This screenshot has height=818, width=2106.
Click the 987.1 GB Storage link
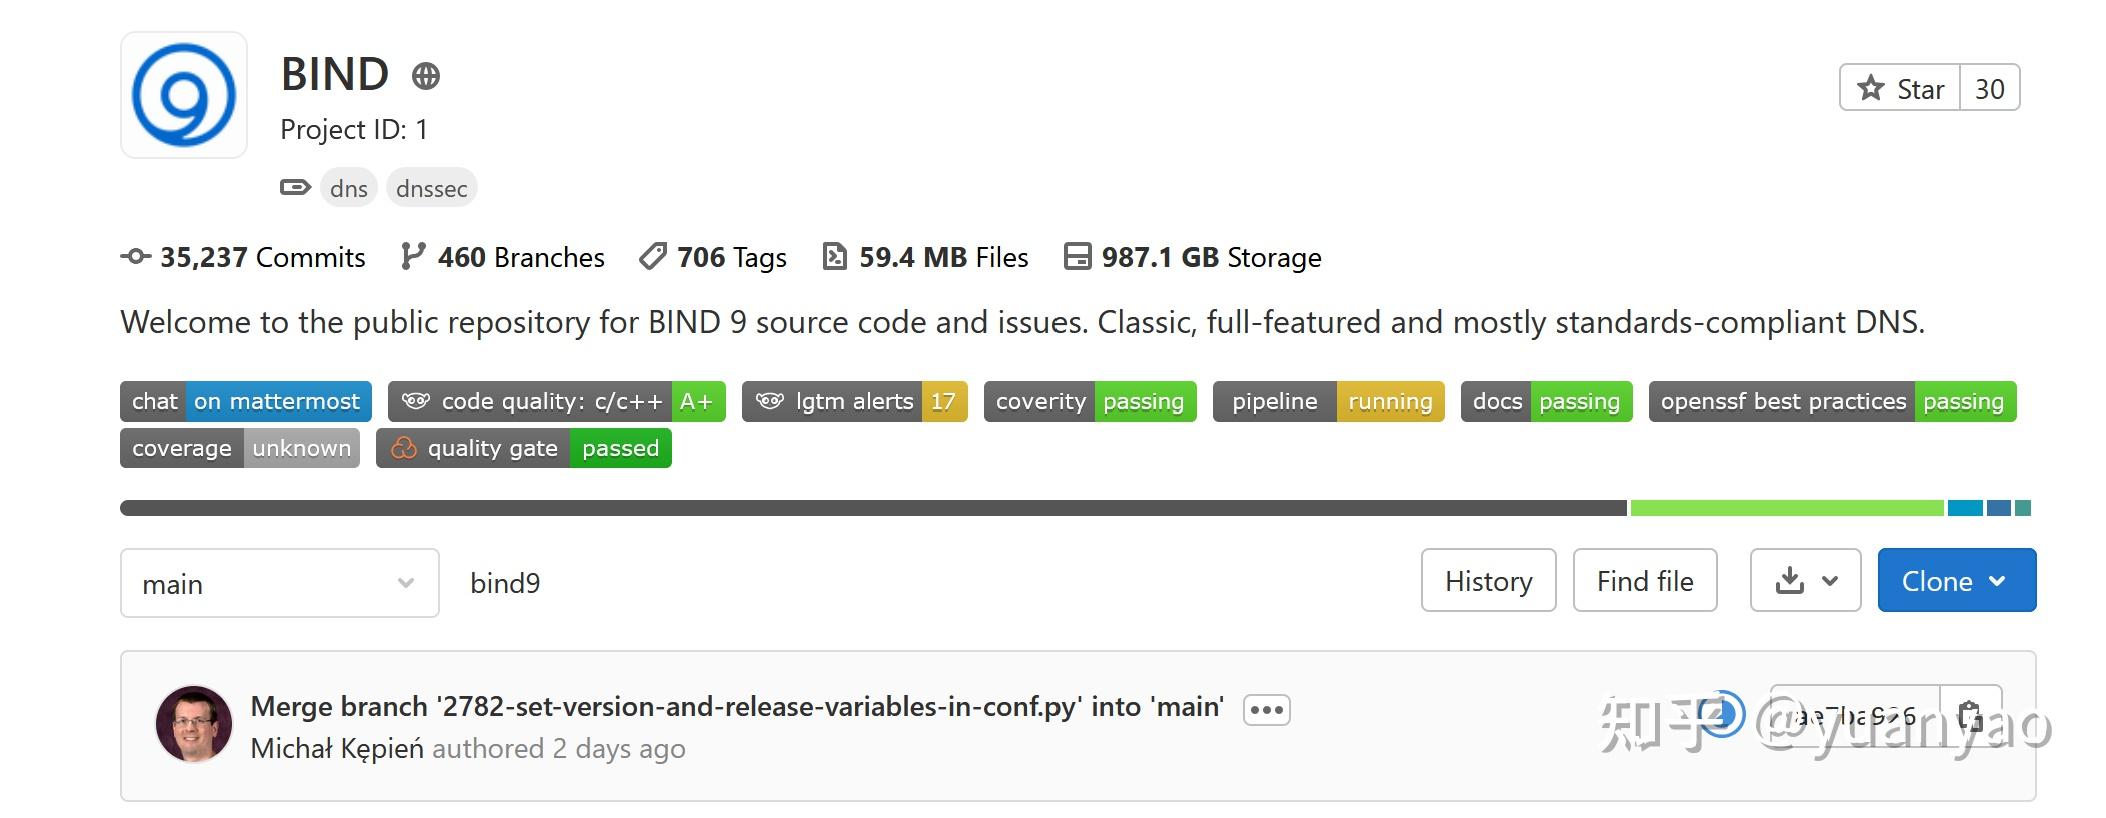[1192, 257]
